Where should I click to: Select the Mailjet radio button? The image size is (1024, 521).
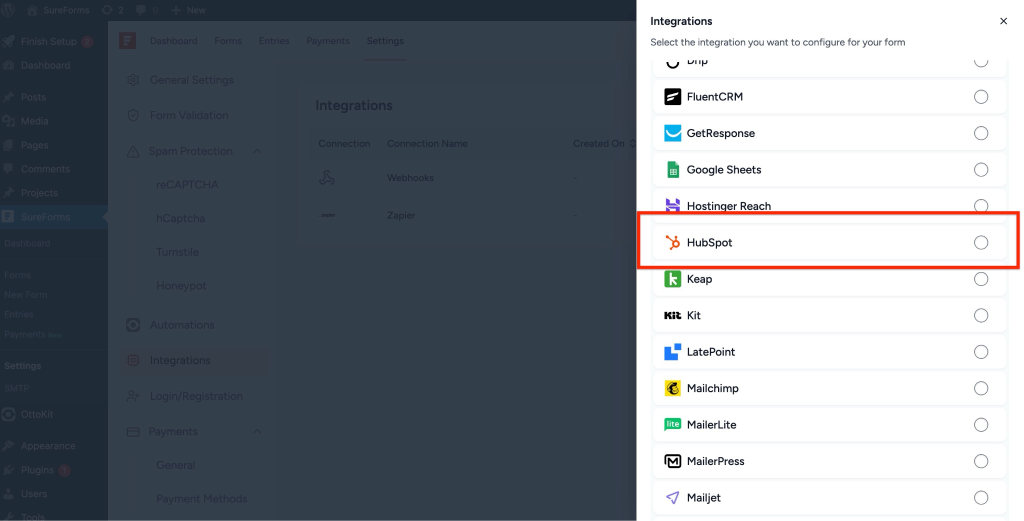click(981, 498)
